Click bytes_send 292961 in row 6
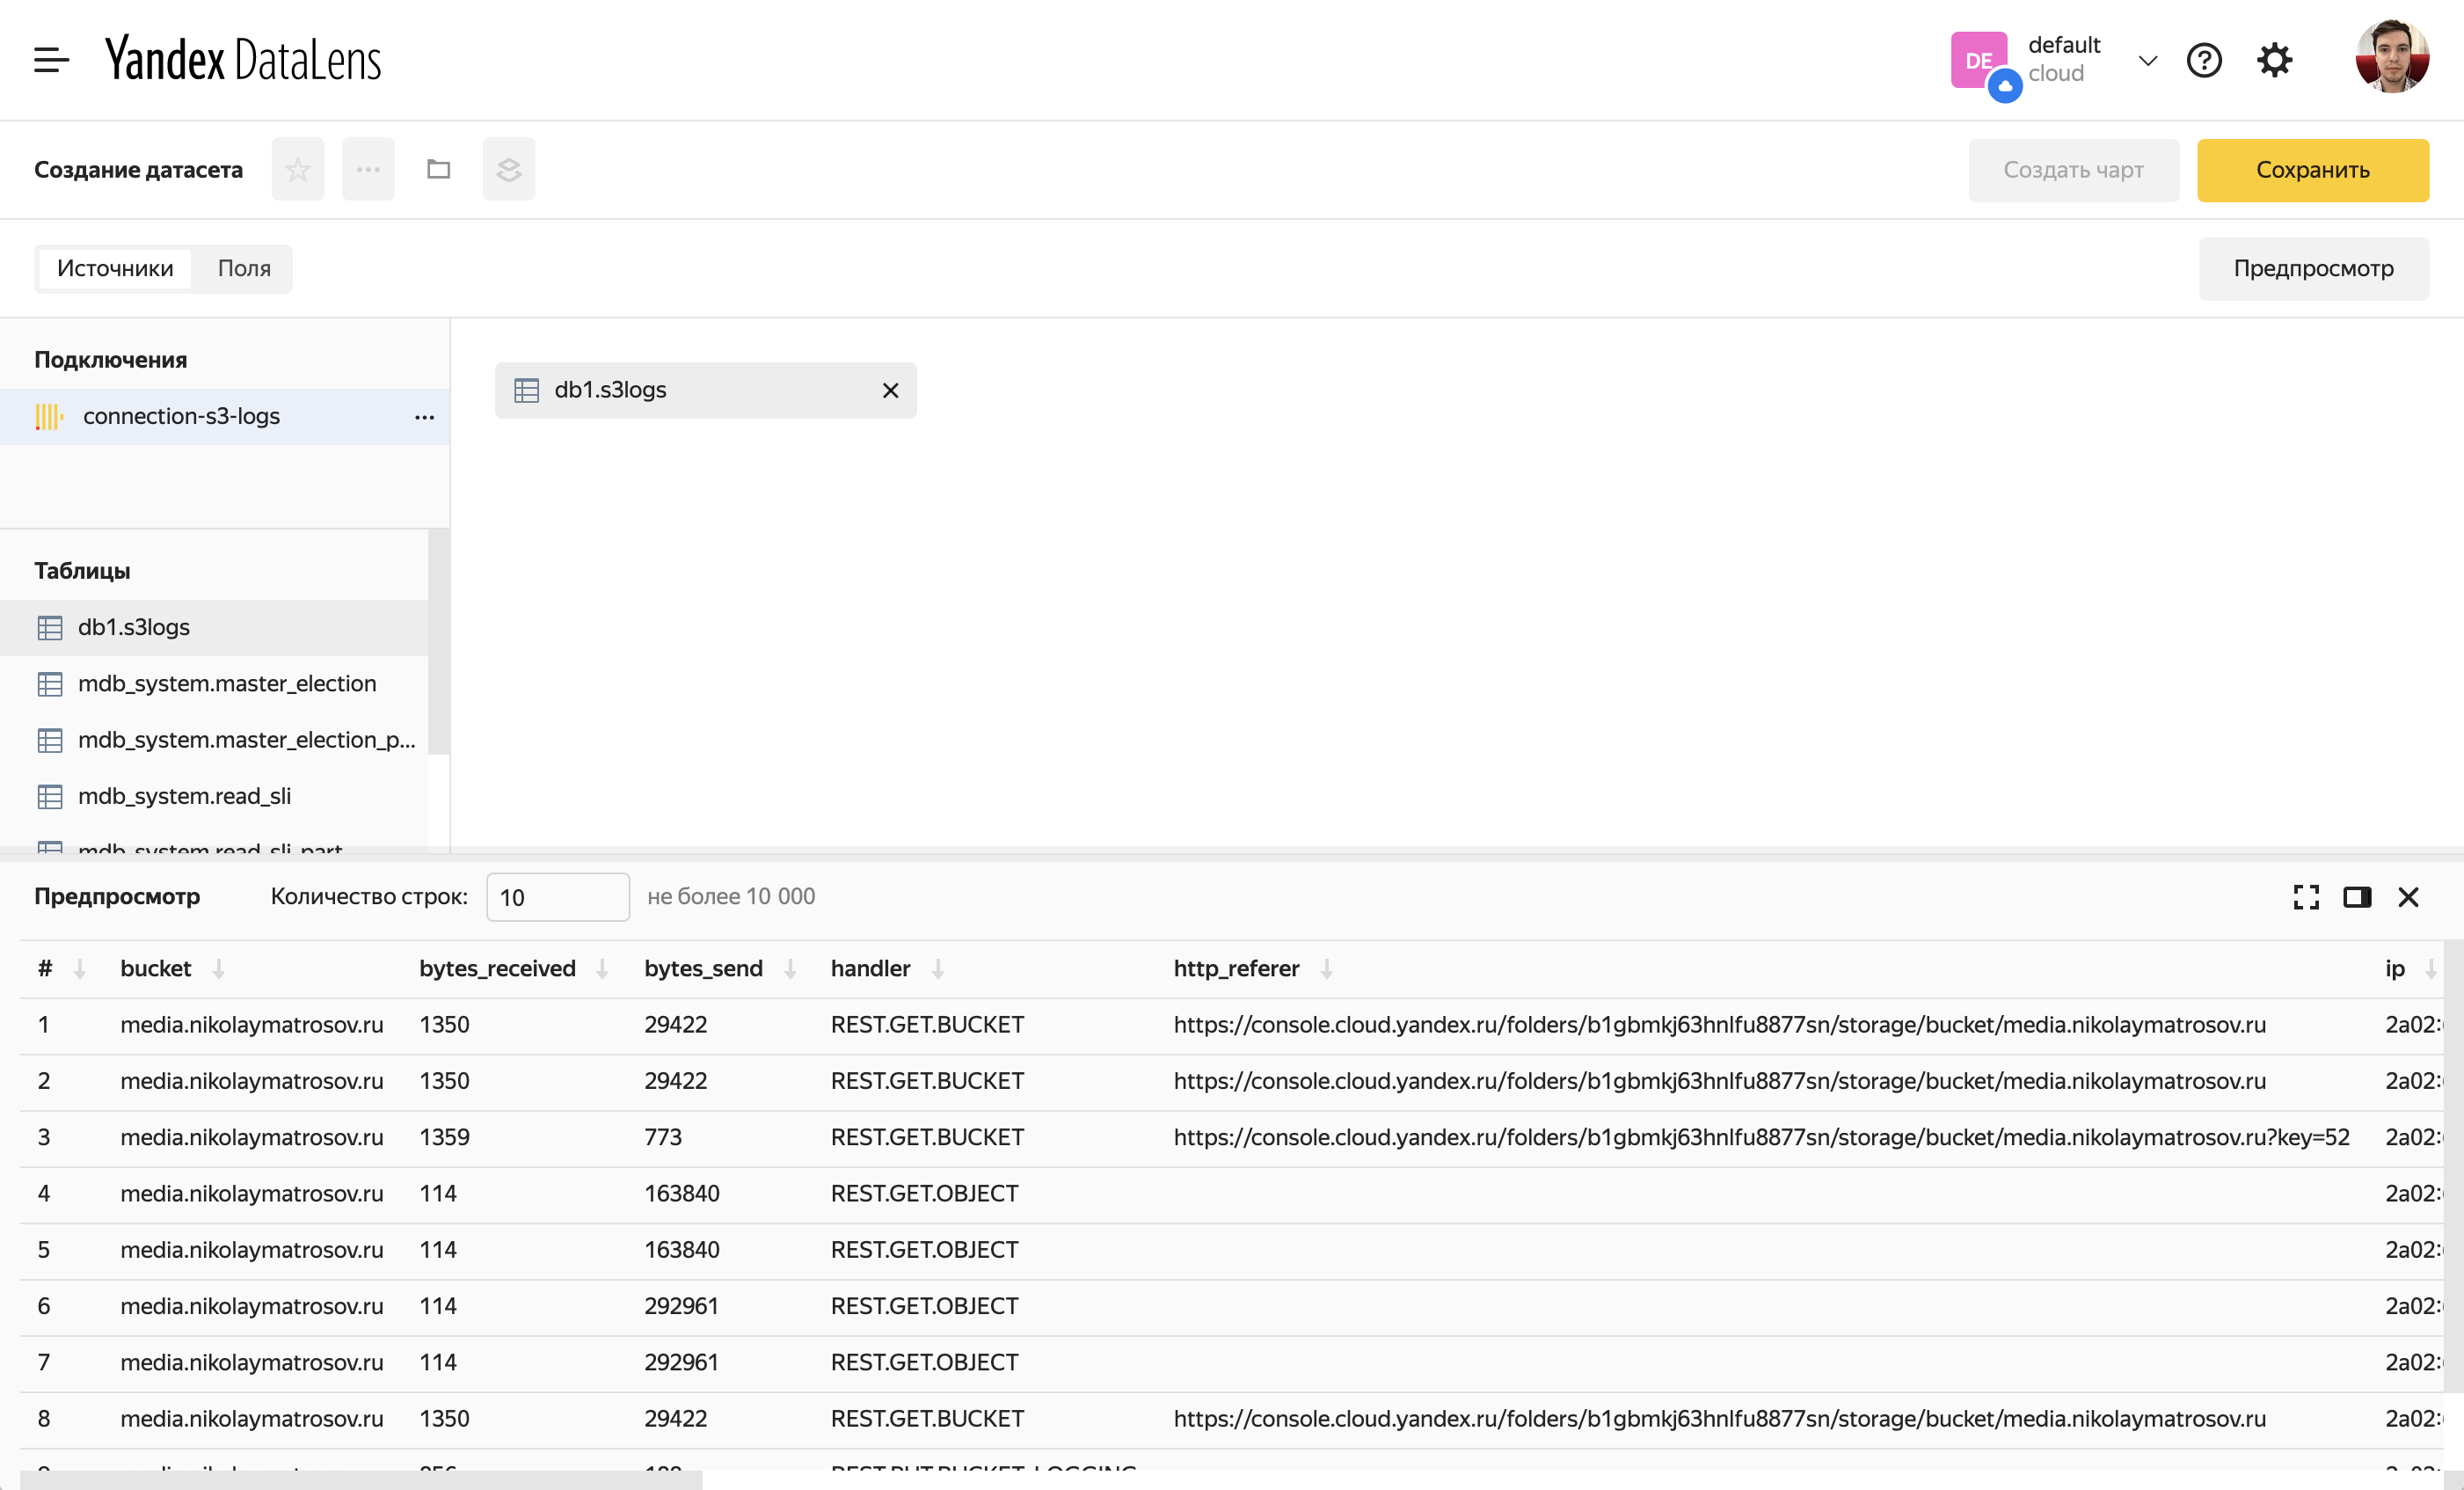 pyautogui.click(x=681, y=1306)
